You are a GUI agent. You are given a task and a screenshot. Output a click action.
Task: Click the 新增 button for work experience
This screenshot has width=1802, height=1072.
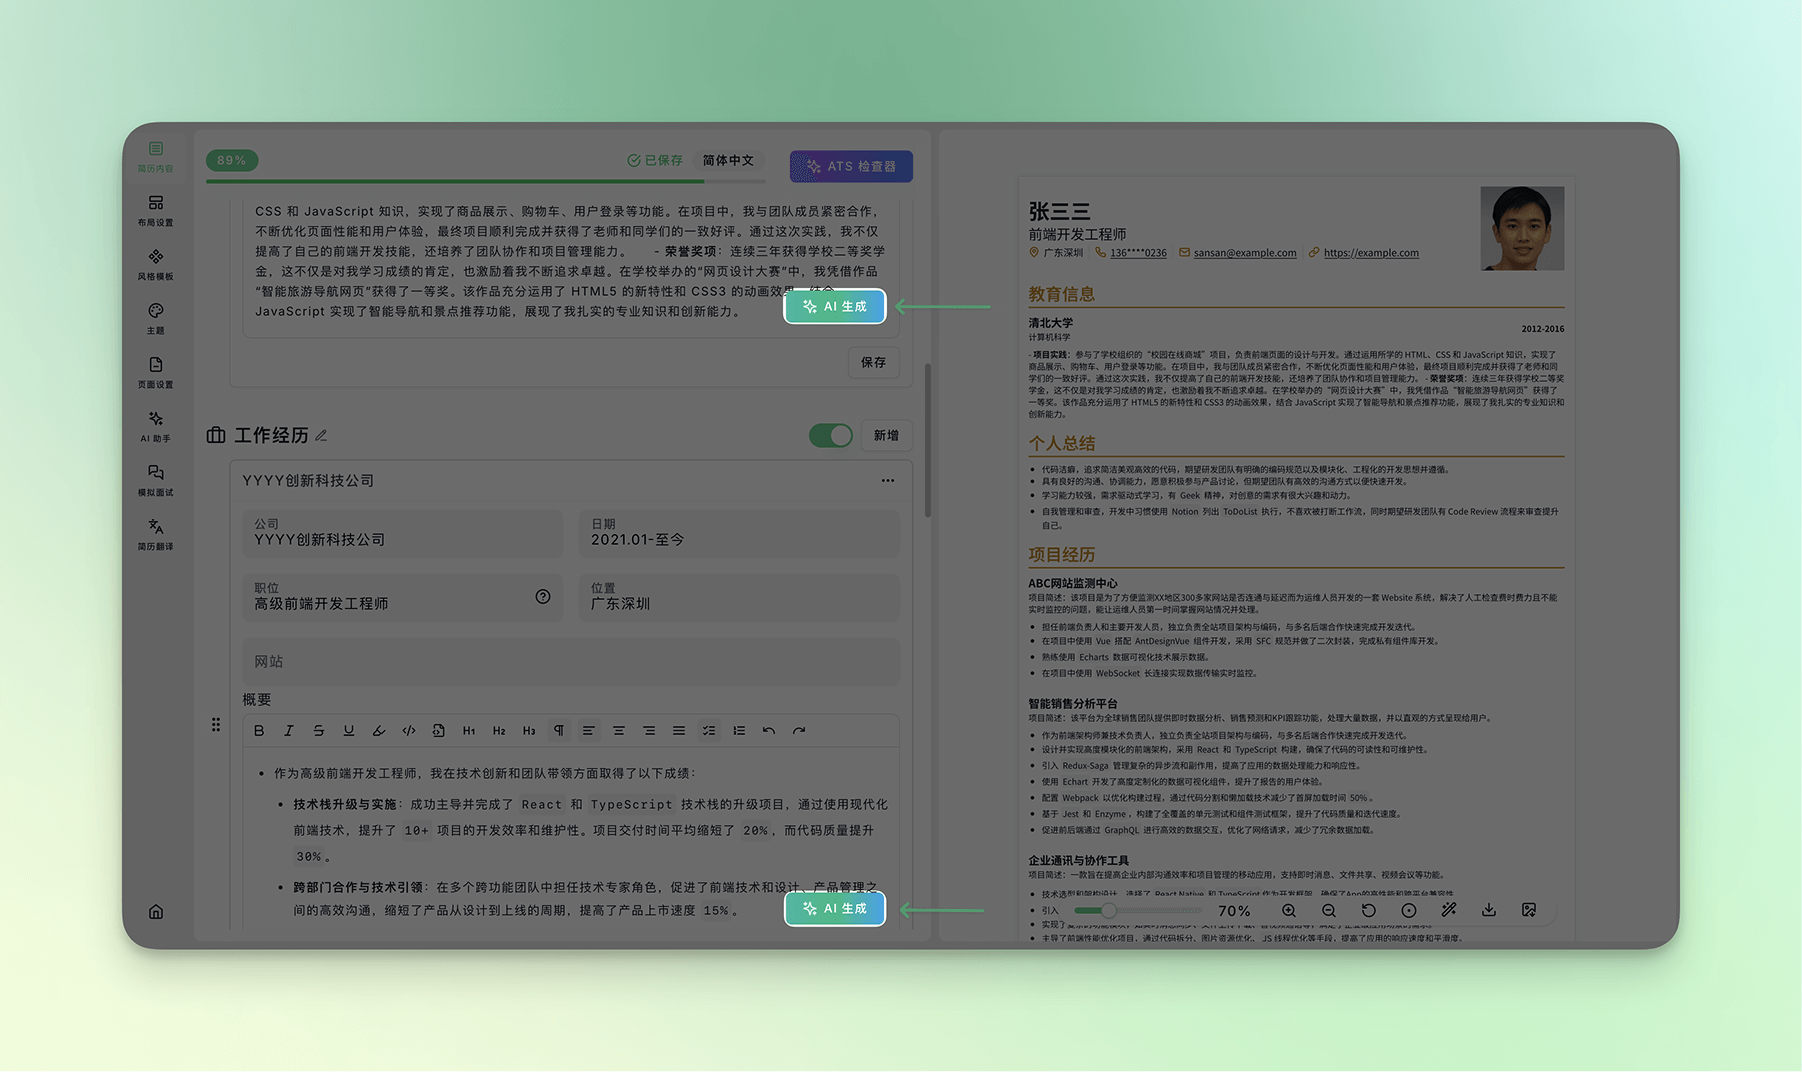tap(886, 435)
